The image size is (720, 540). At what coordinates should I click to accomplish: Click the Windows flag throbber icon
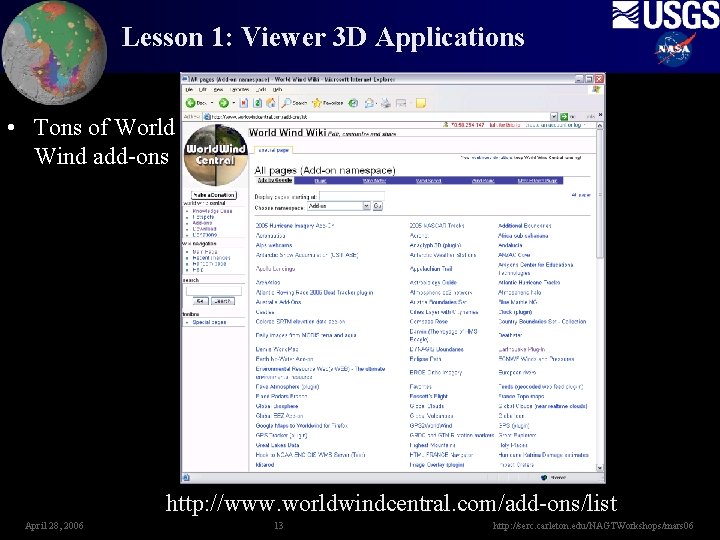596,90
